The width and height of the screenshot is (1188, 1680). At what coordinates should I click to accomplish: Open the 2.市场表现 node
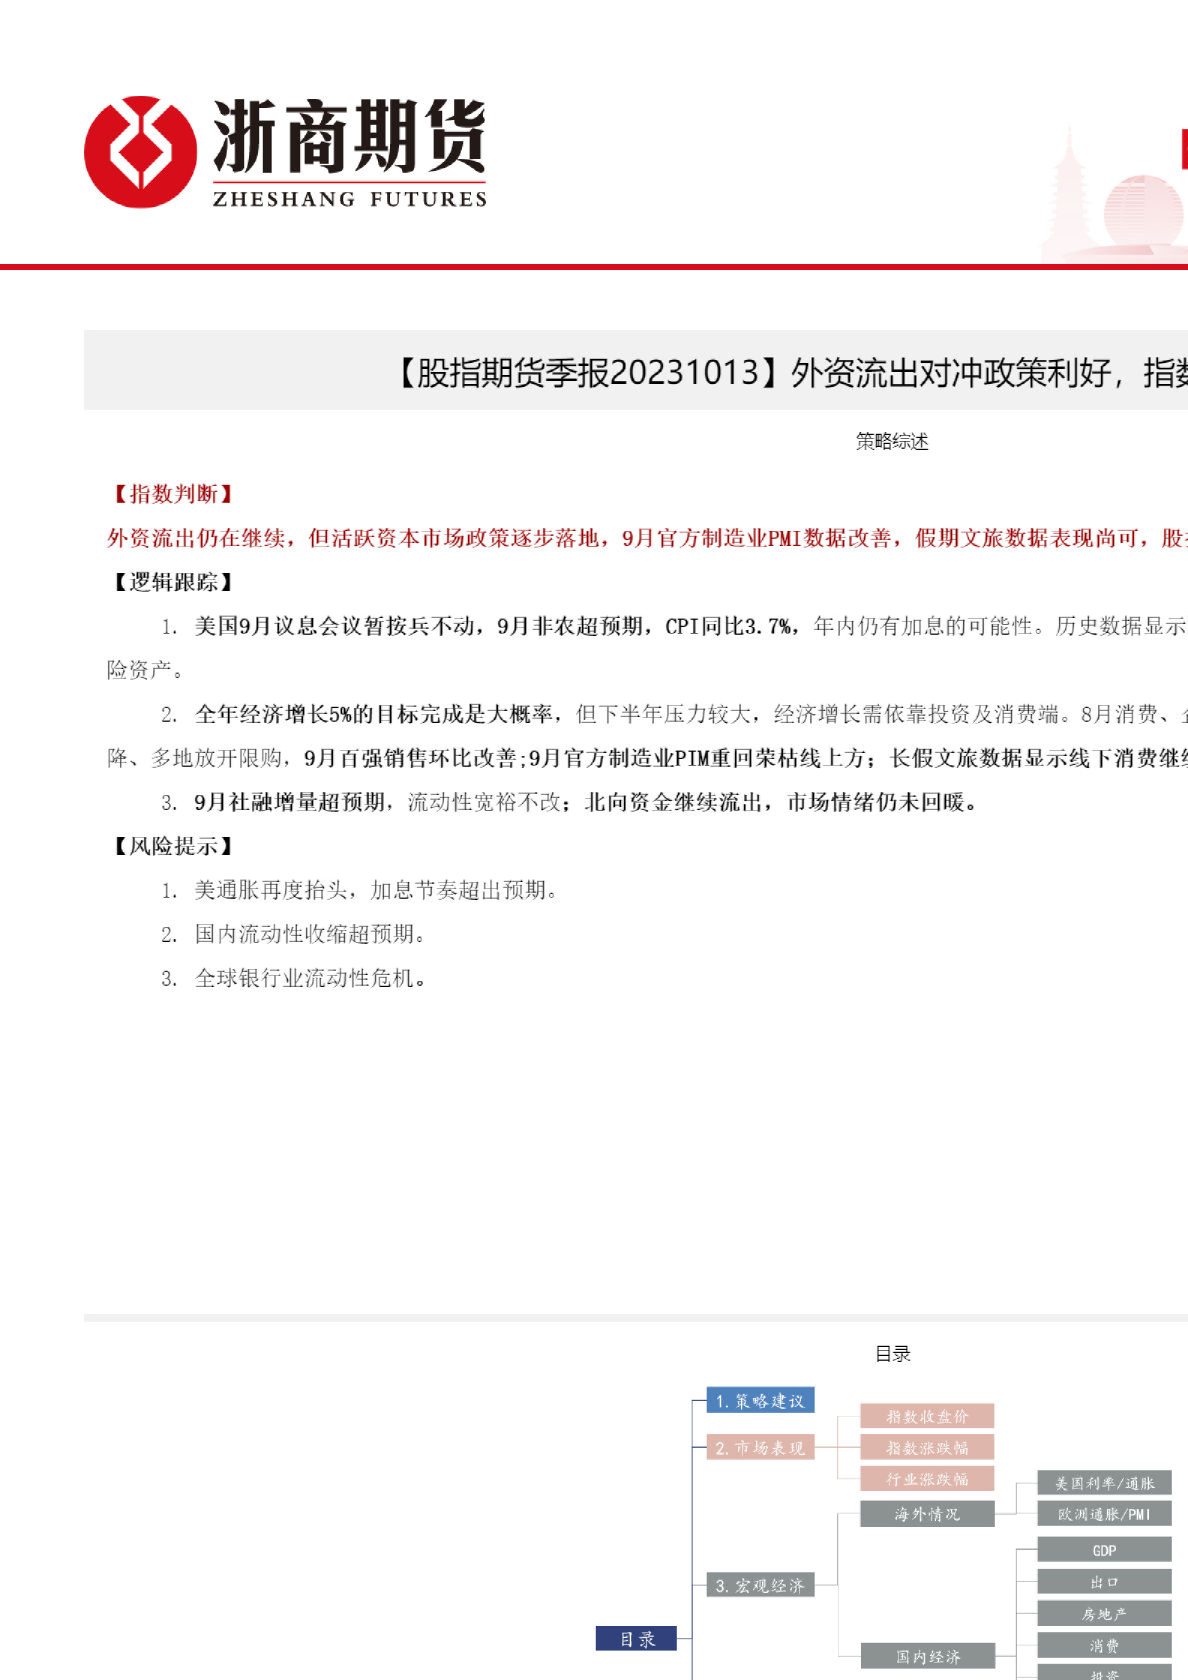[760, 1448]
